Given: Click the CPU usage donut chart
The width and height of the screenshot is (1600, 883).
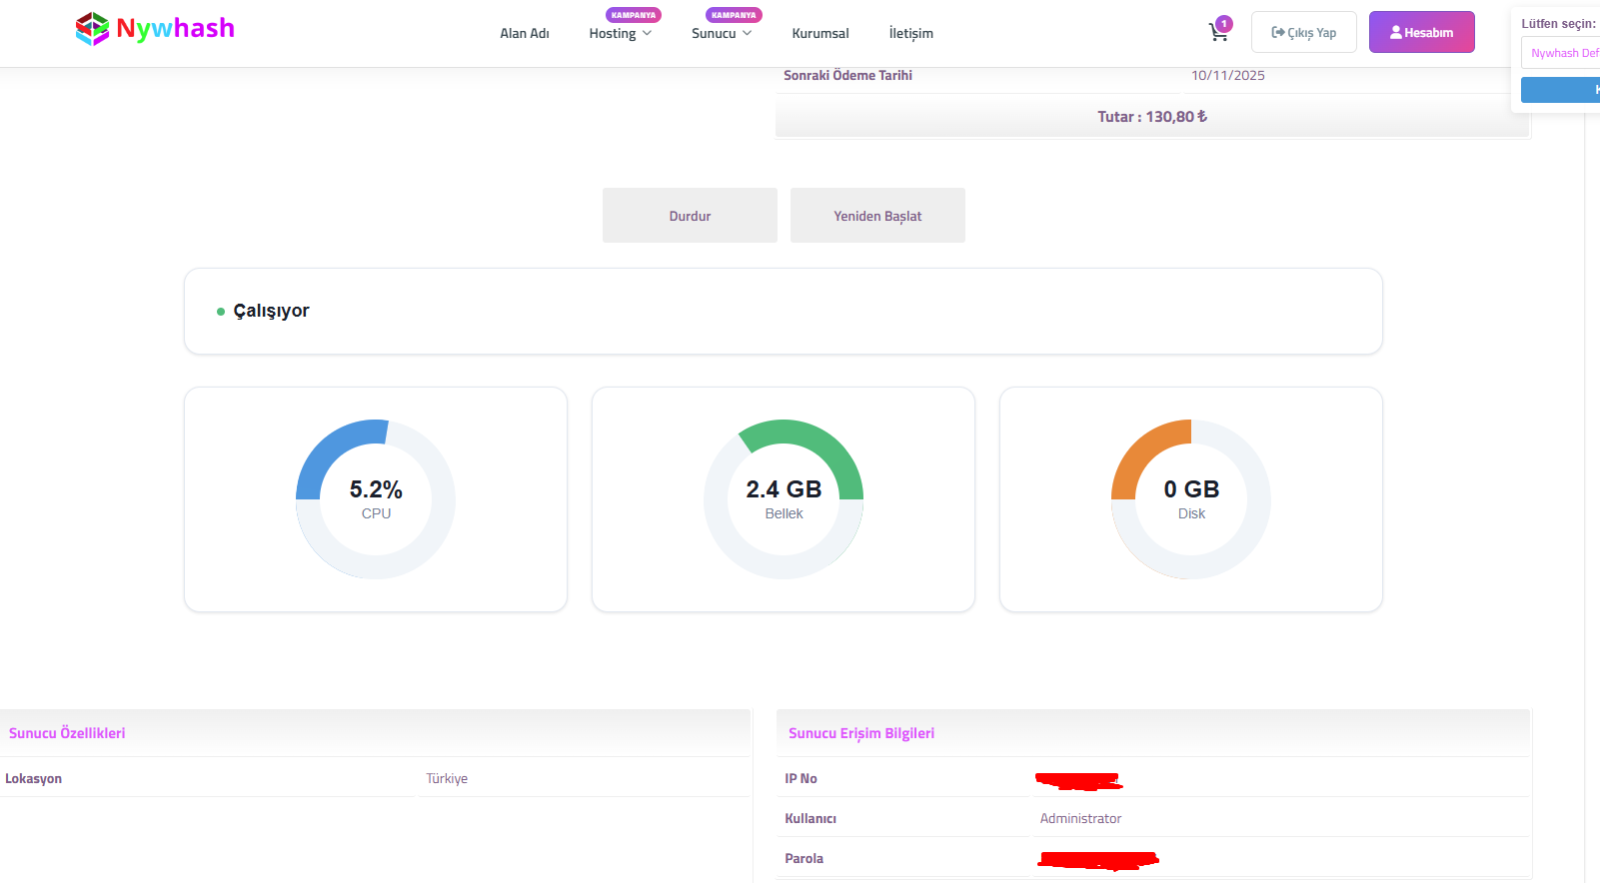Looking at the screenshot, I should pos(376,499).
